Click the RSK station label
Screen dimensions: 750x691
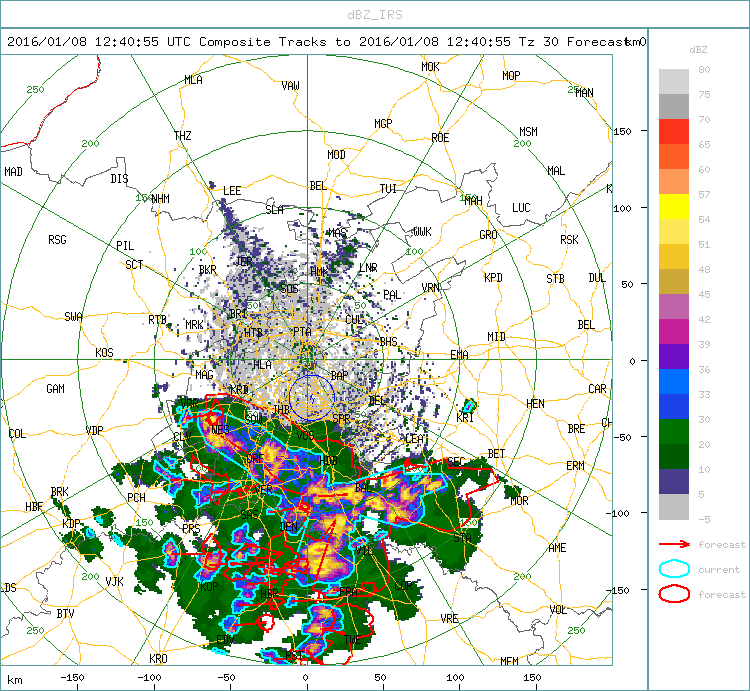[569, 240]
